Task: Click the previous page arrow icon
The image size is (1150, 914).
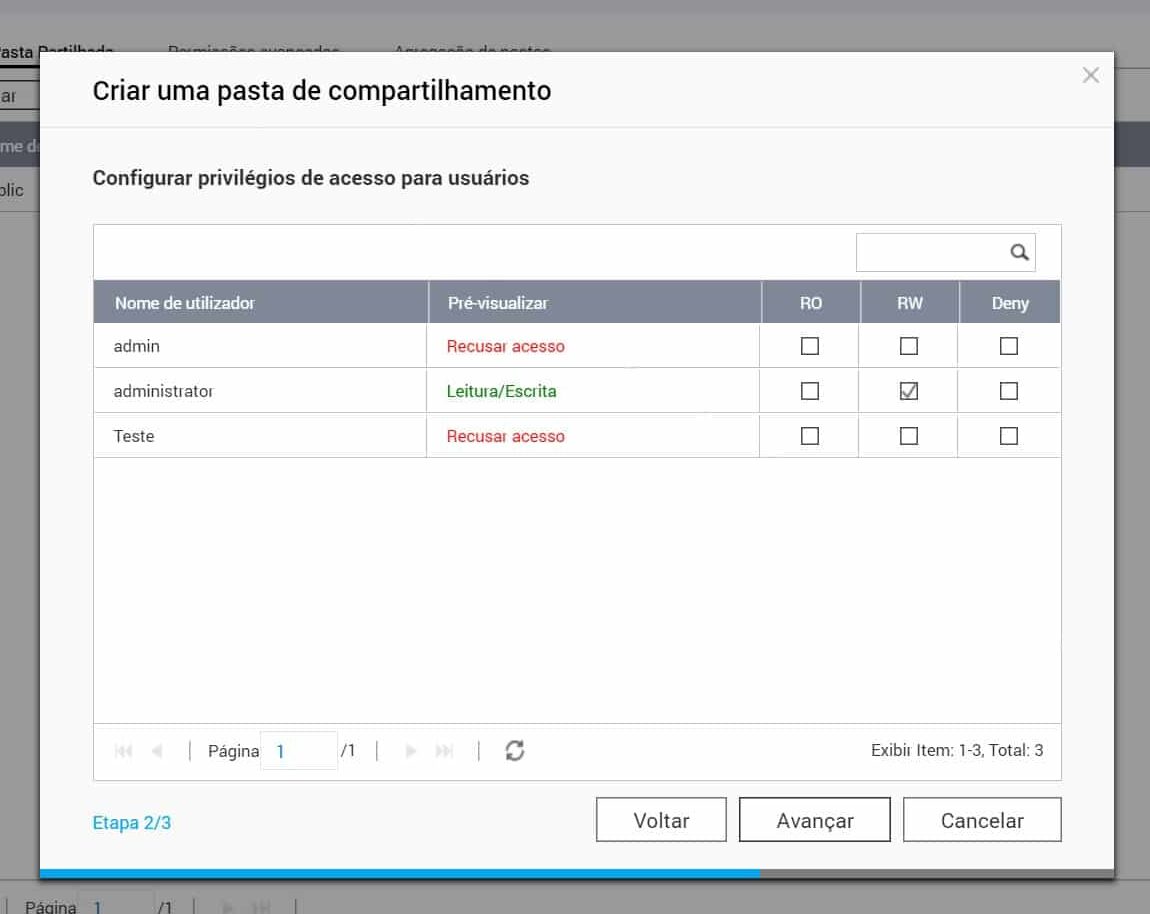Action: tap(156, 751)
